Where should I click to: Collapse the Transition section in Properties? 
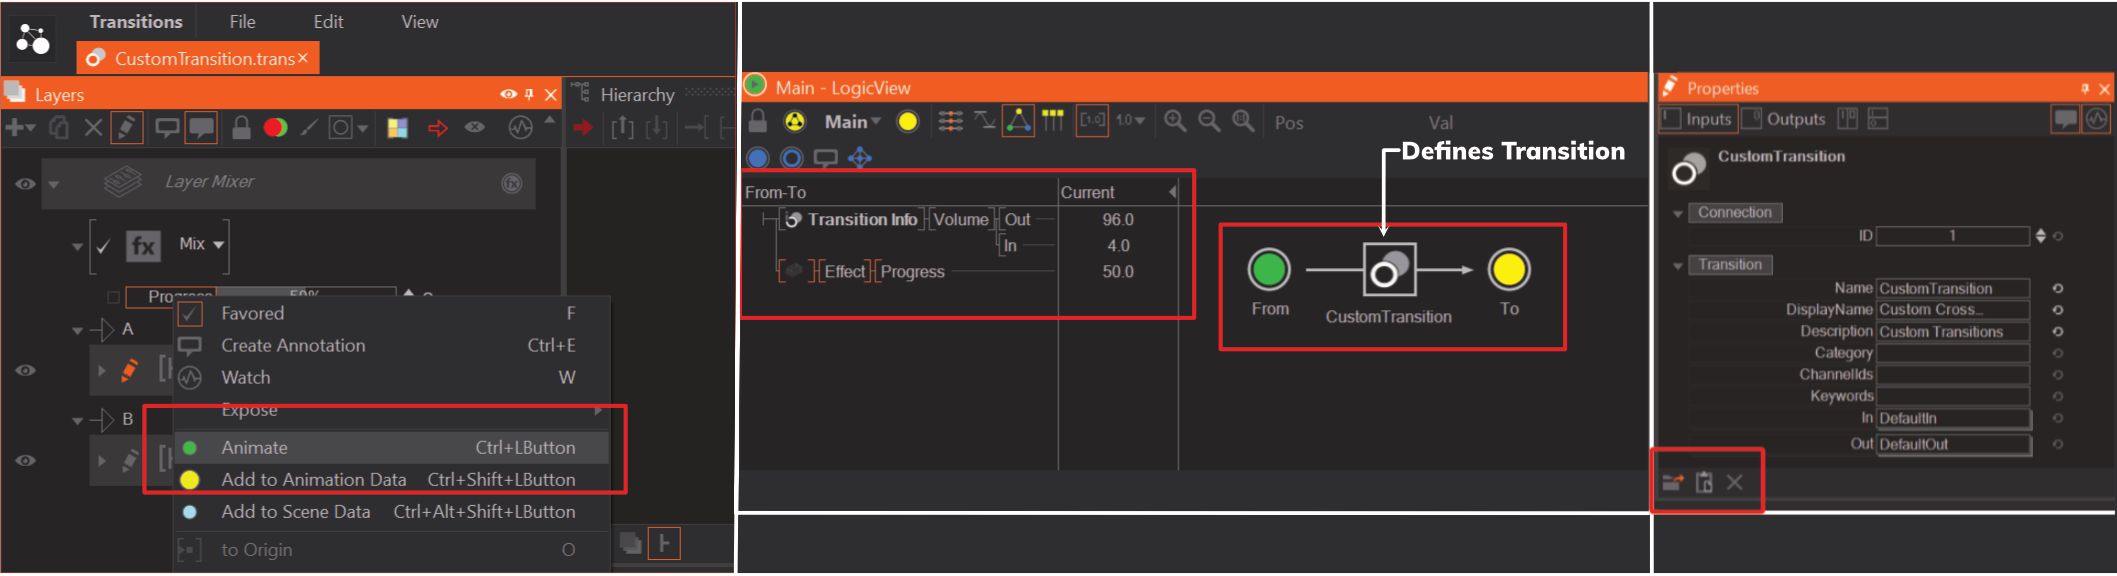pos(1678,265)
